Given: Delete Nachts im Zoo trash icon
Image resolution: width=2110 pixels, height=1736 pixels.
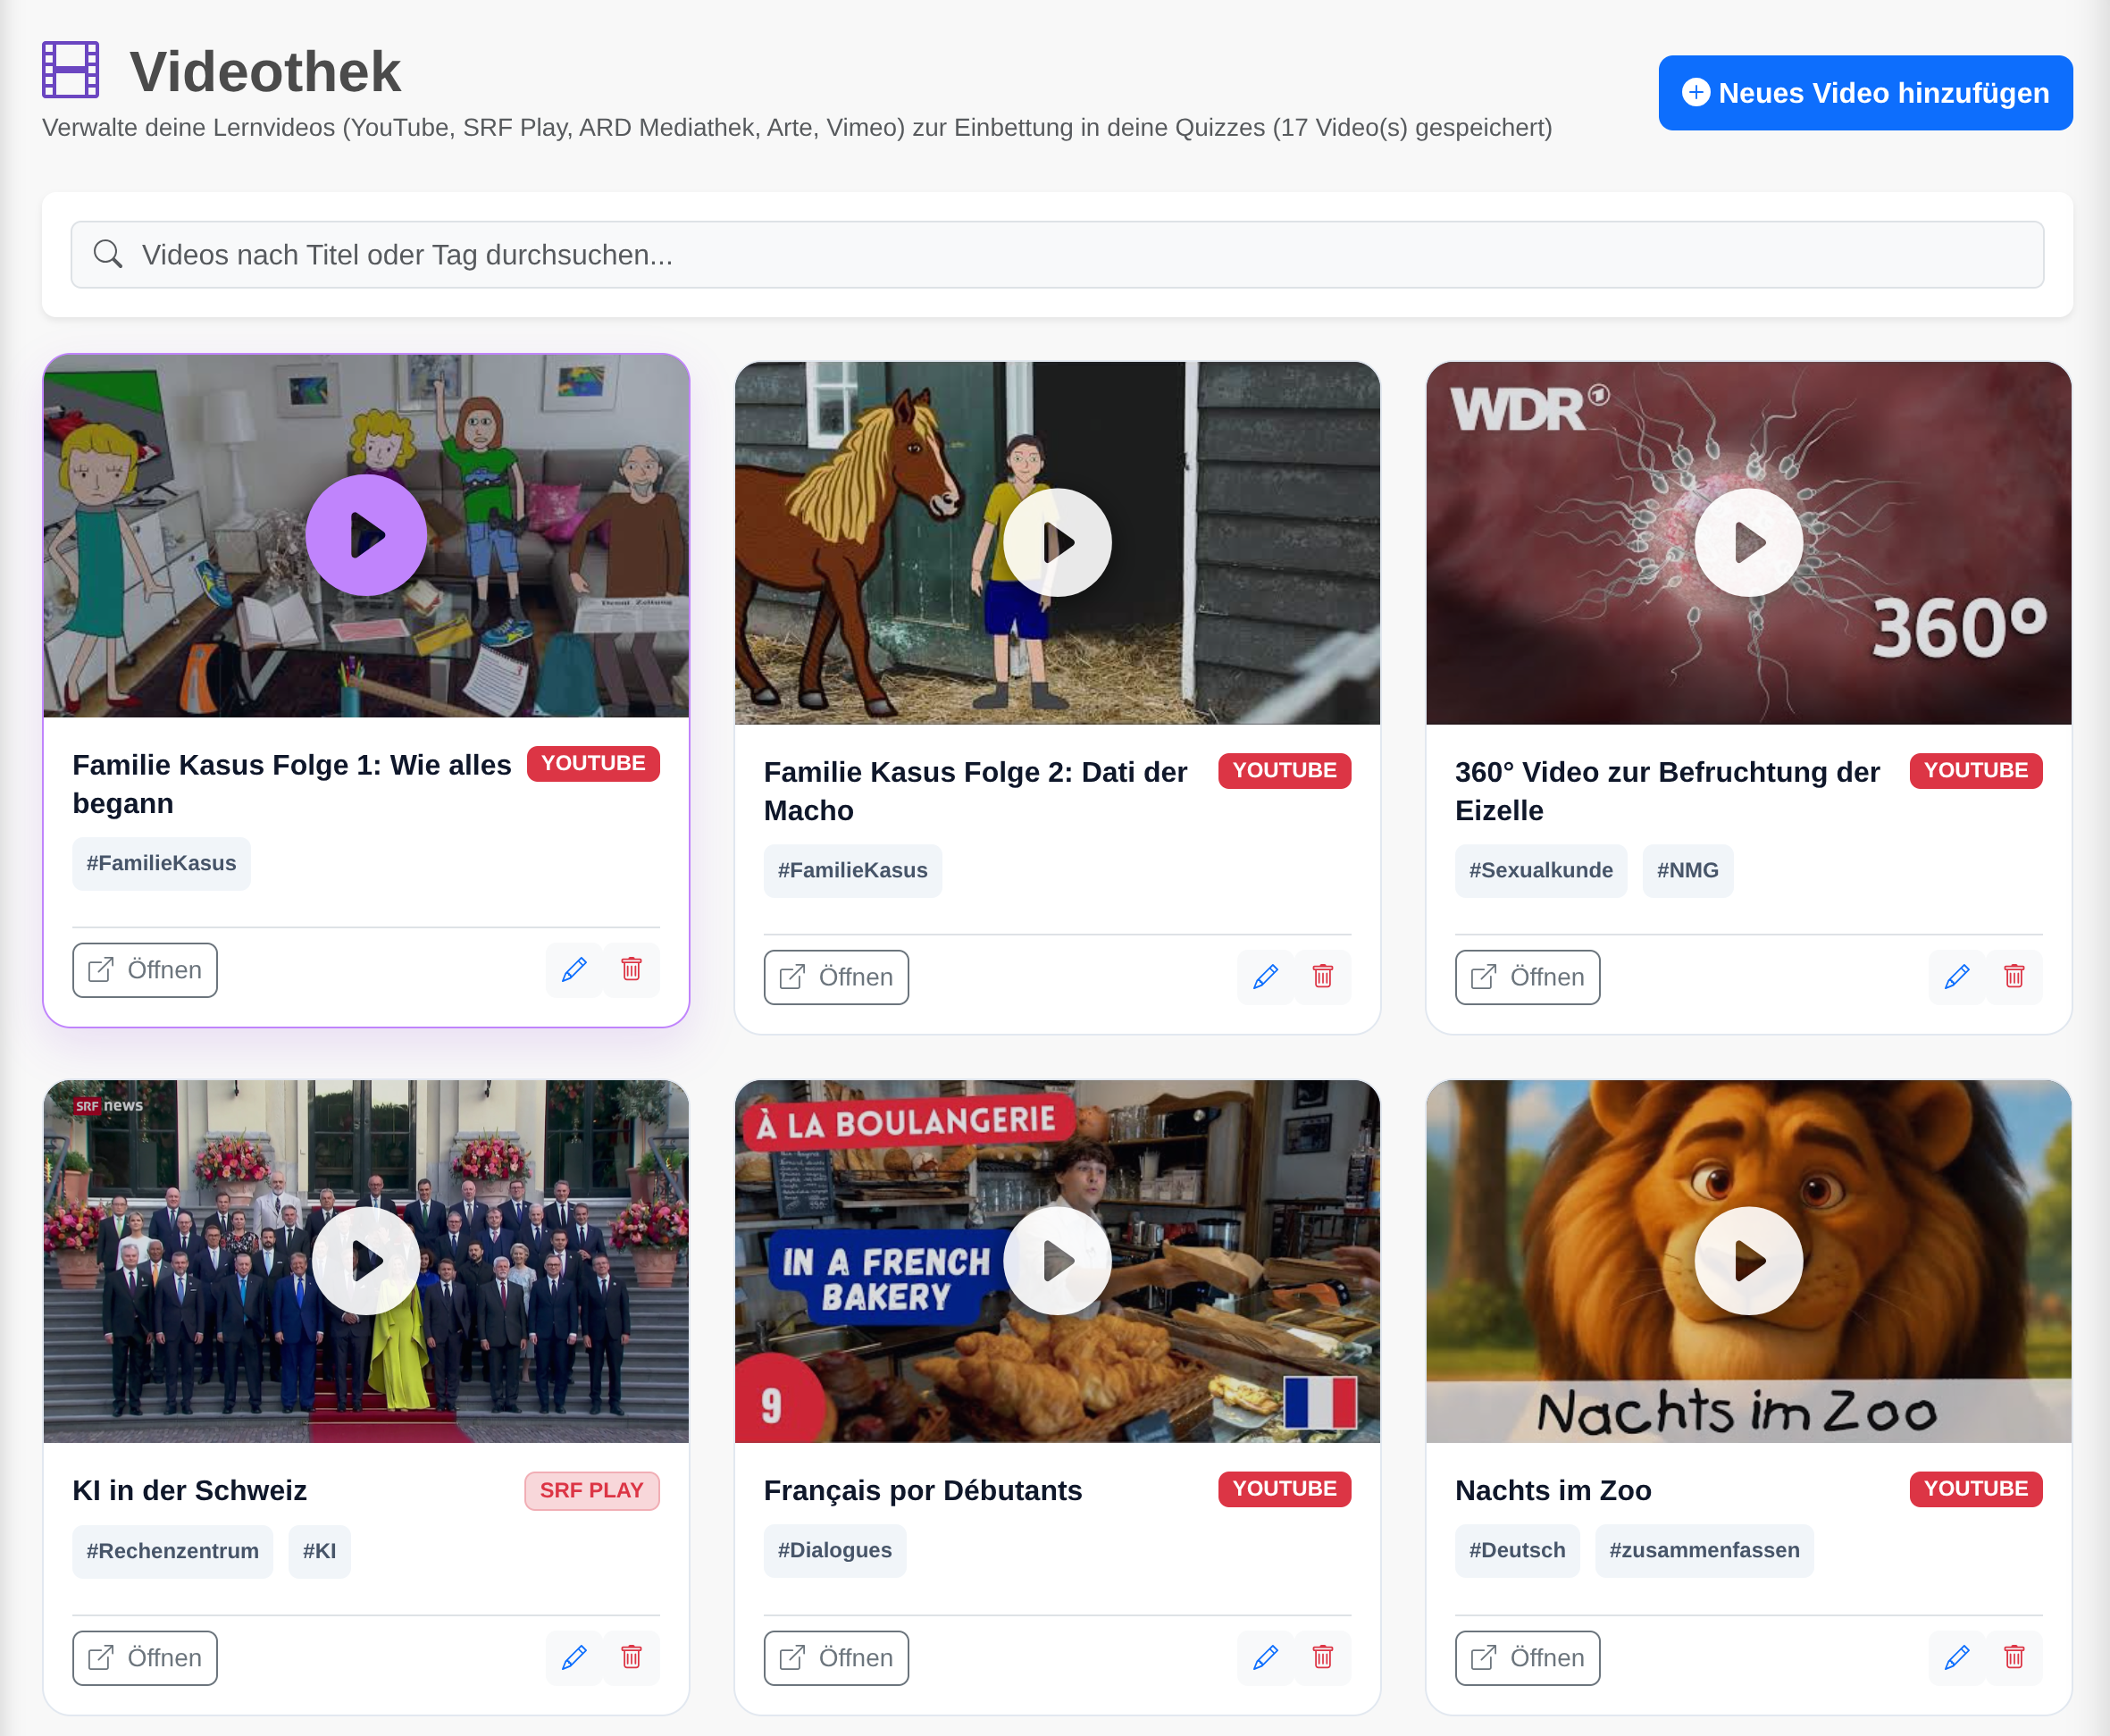Looking at the screenshot, I should tap(2014, 1658).
